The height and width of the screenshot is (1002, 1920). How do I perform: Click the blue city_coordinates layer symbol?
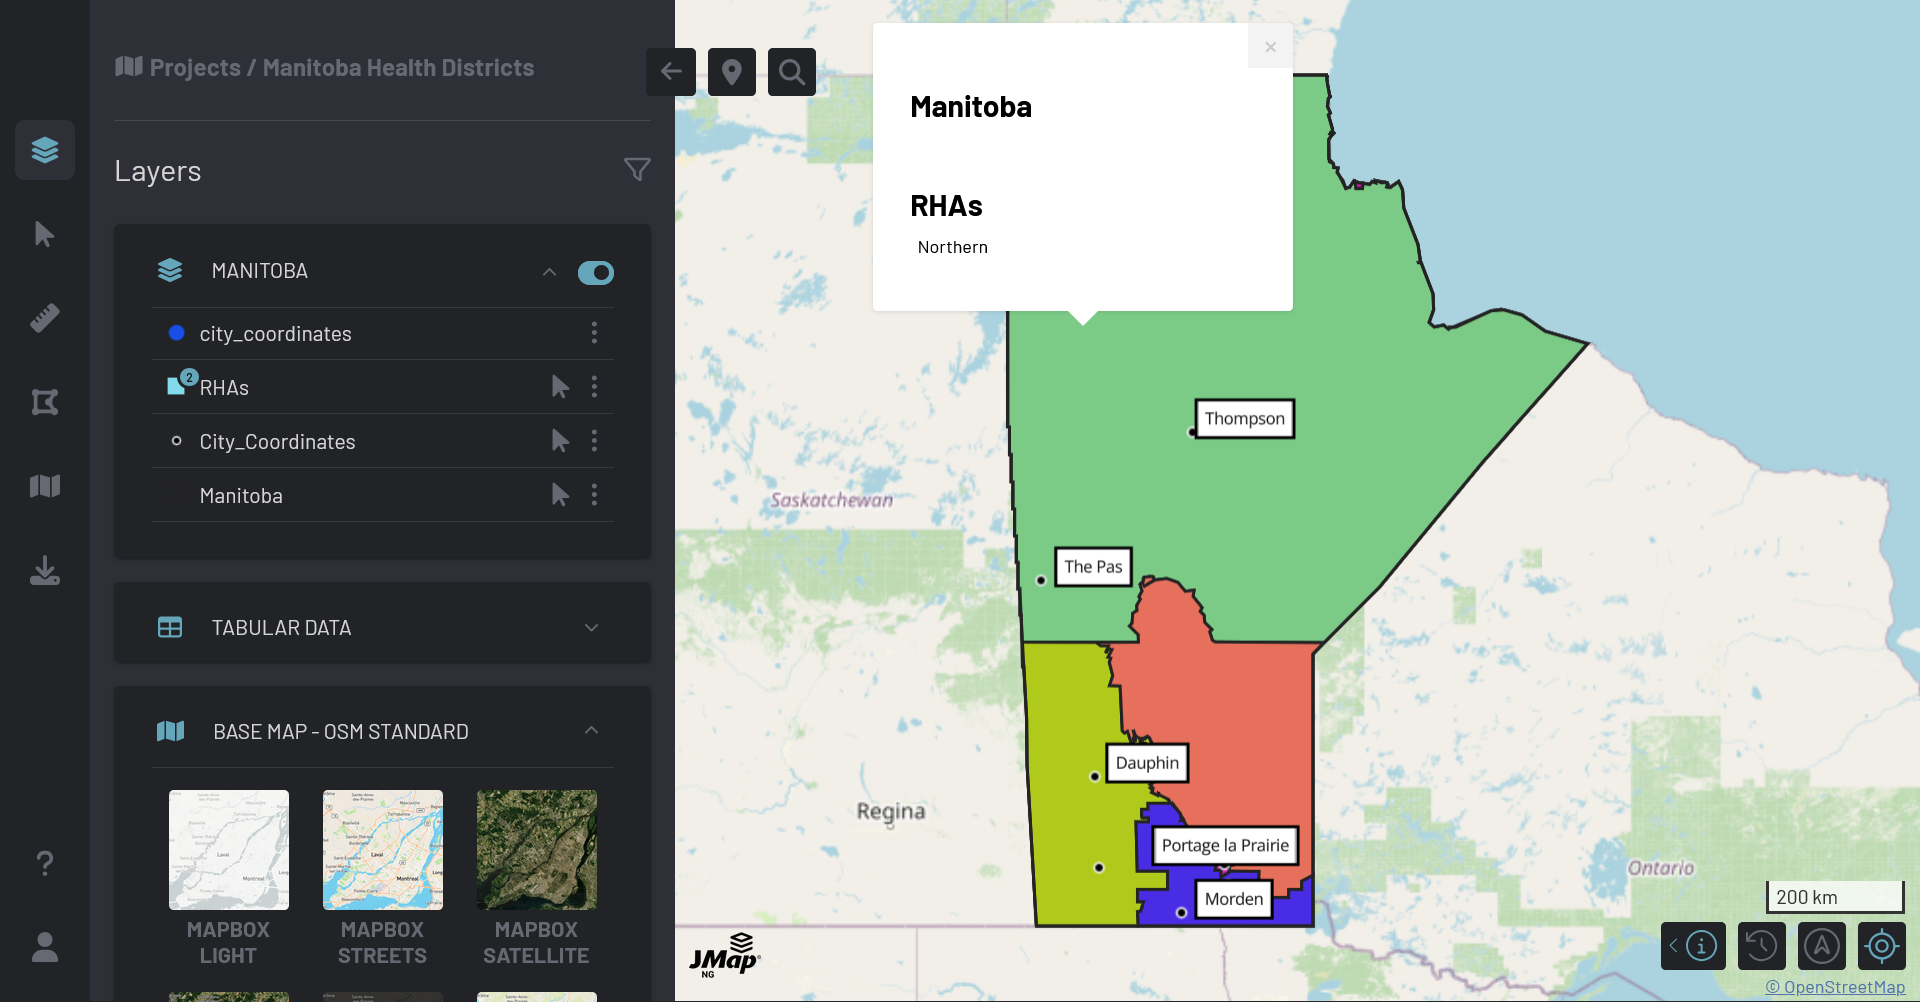177,333
